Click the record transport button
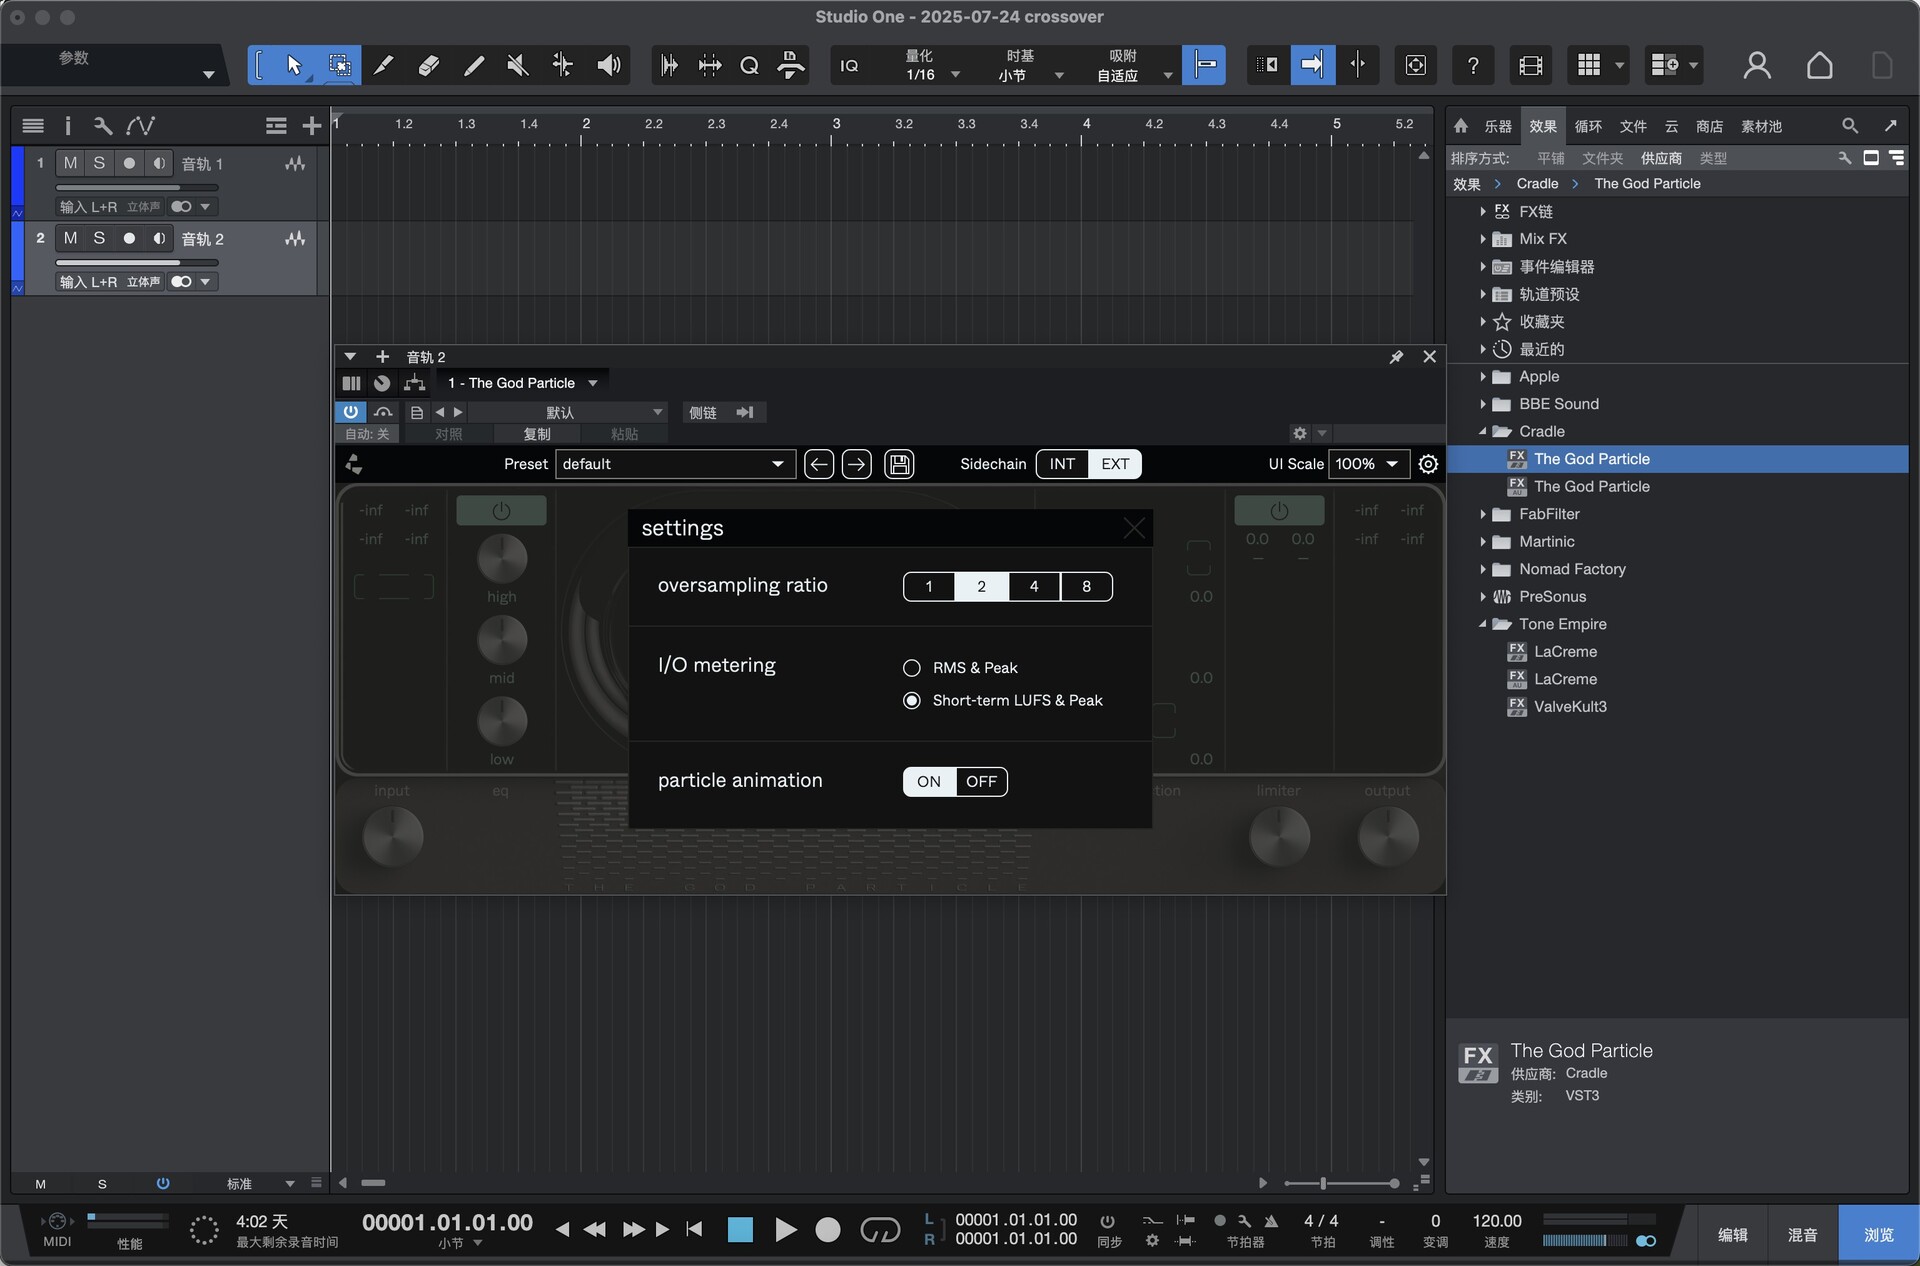This screenshot has height=1266, width=1920. point(828,1230)
